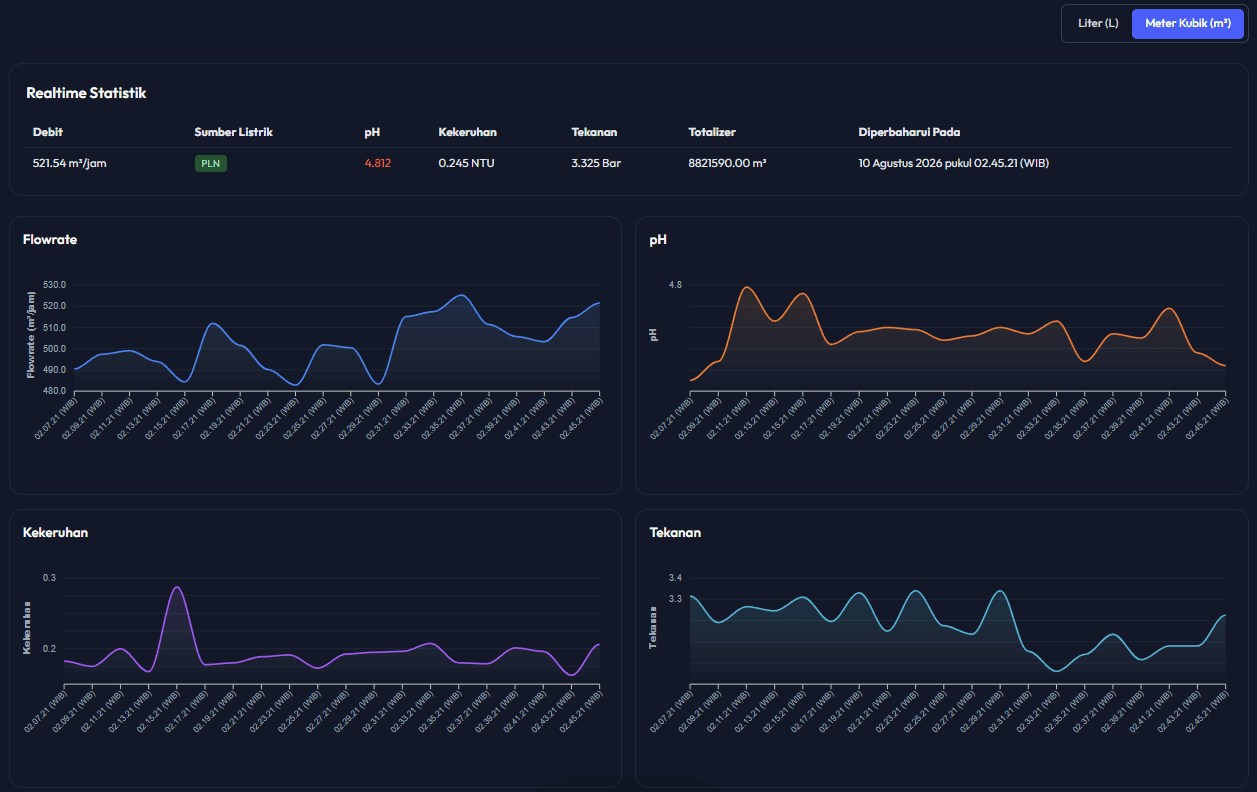Viewport: 1257px width, 792px height.
Task: Click the 530.0 label on Flowrate axis
Action: point(54,285)
